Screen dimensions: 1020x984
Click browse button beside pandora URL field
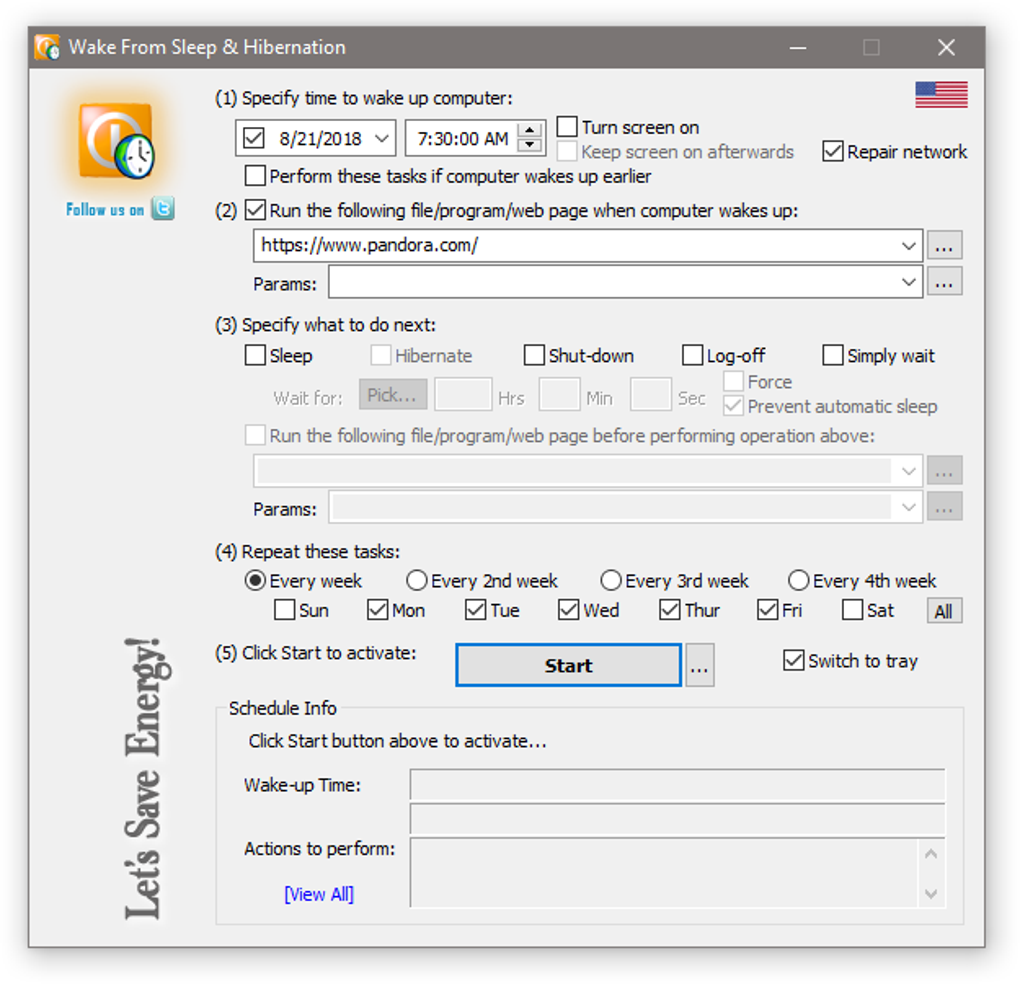(x=944, y=245)
